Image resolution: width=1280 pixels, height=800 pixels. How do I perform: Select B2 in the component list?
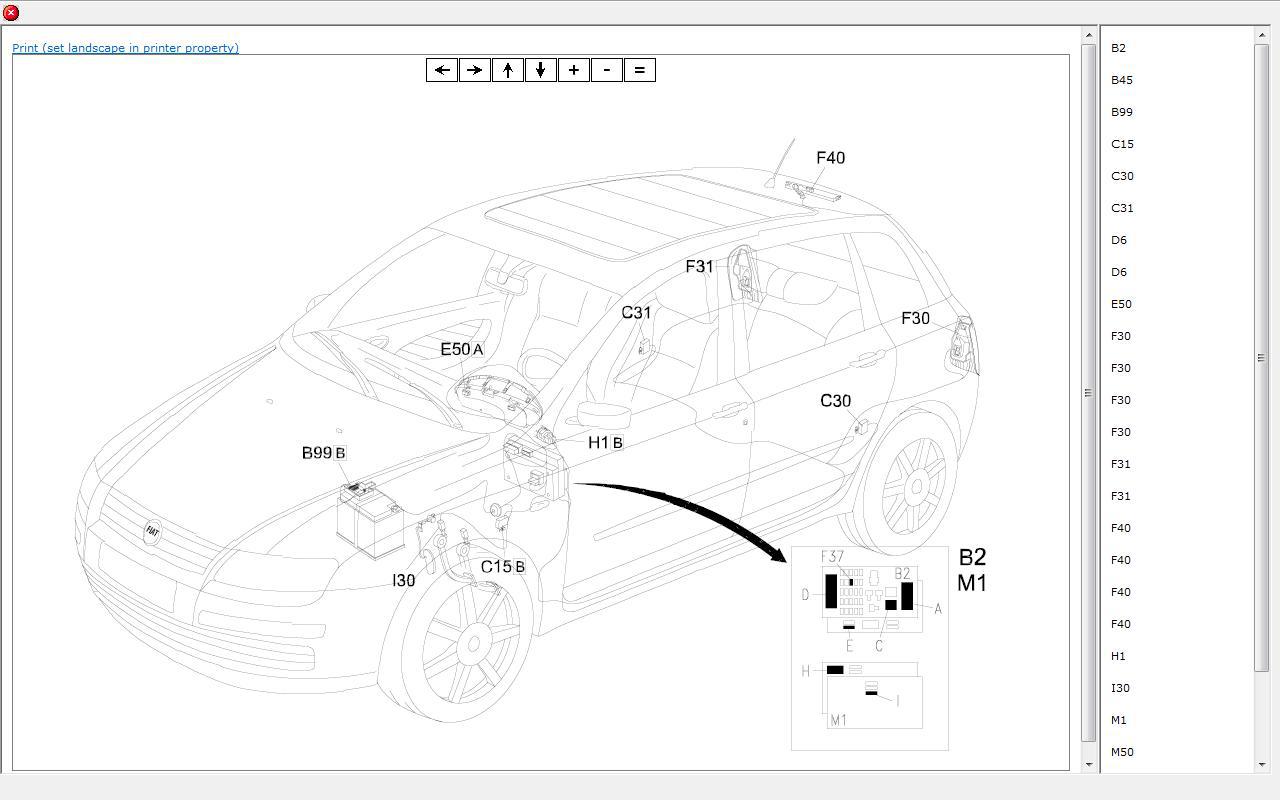pos(1118,48)
